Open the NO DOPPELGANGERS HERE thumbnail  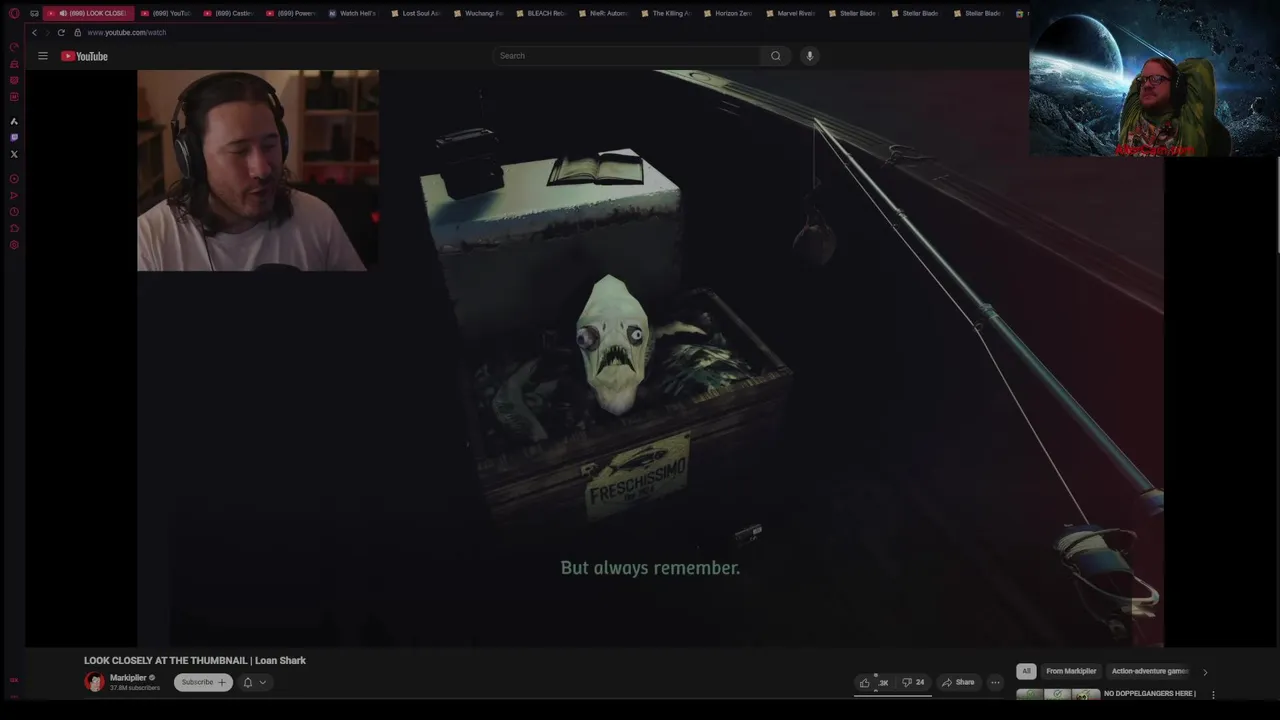coord(1058,694)
